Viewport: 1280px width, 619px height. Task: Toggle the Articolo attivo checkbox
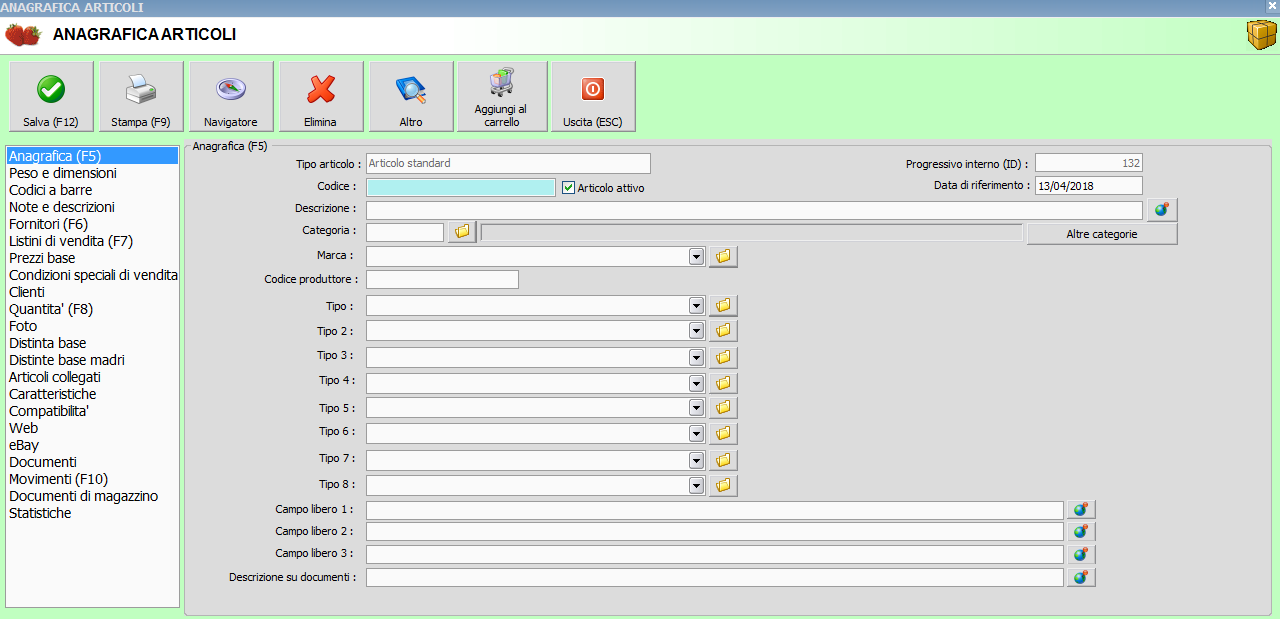pos(569,187)
